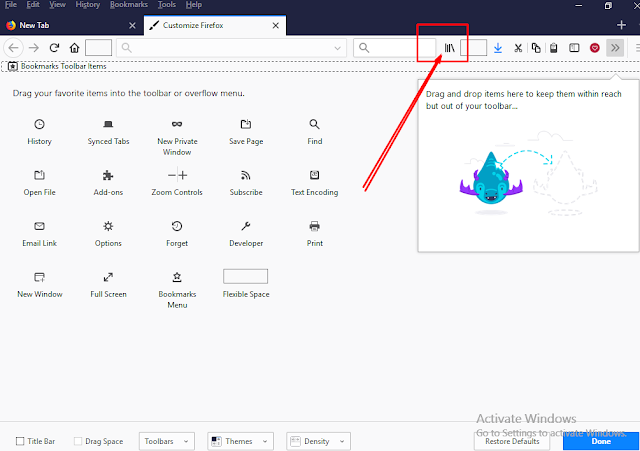Click the Subscribe feed icon

pos(246,175)
